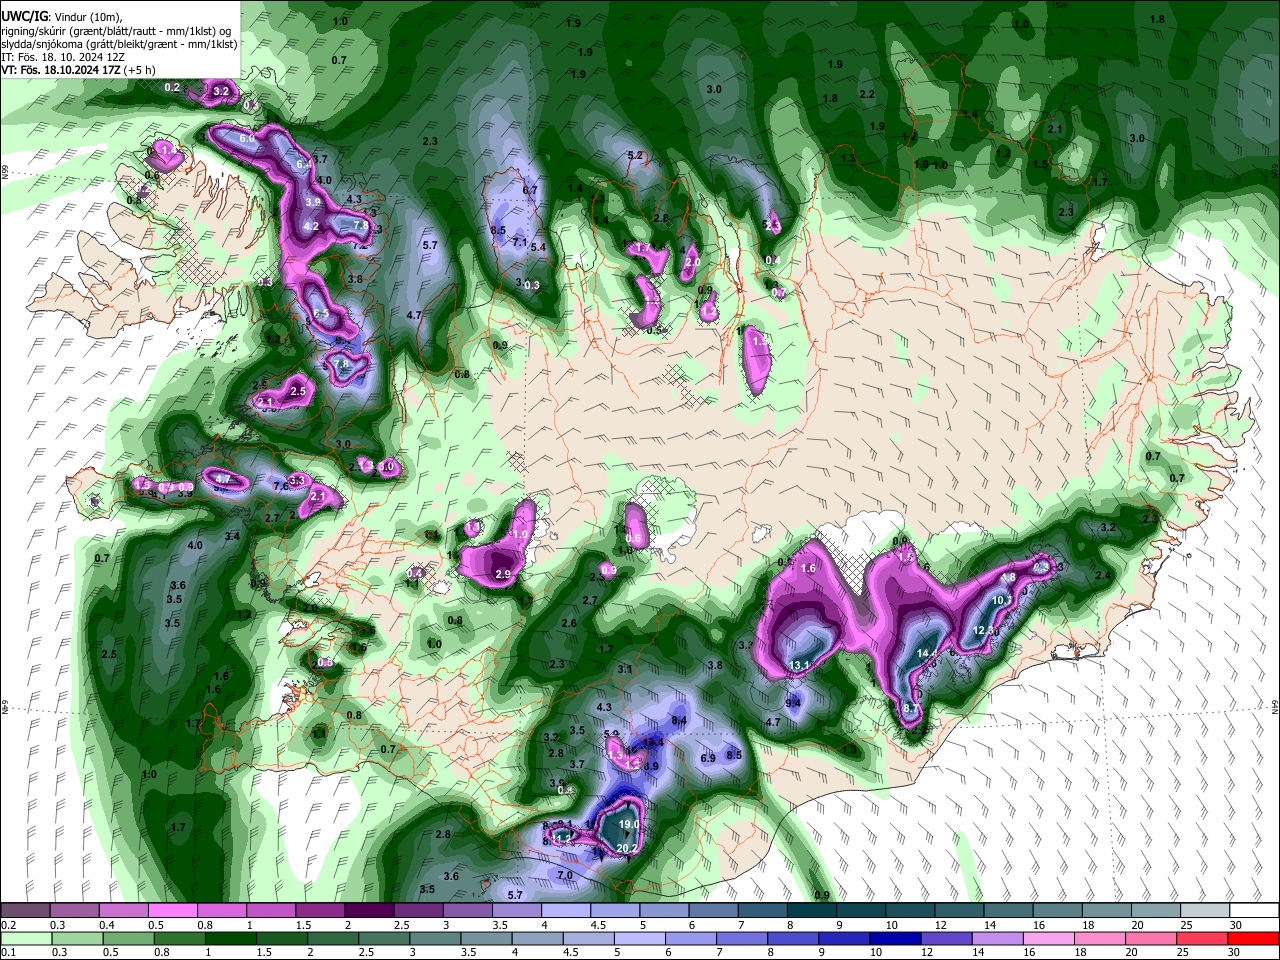
Task: Click the "UWC/IG: Vindur (10m)" title text
Action: coord(62,17)
